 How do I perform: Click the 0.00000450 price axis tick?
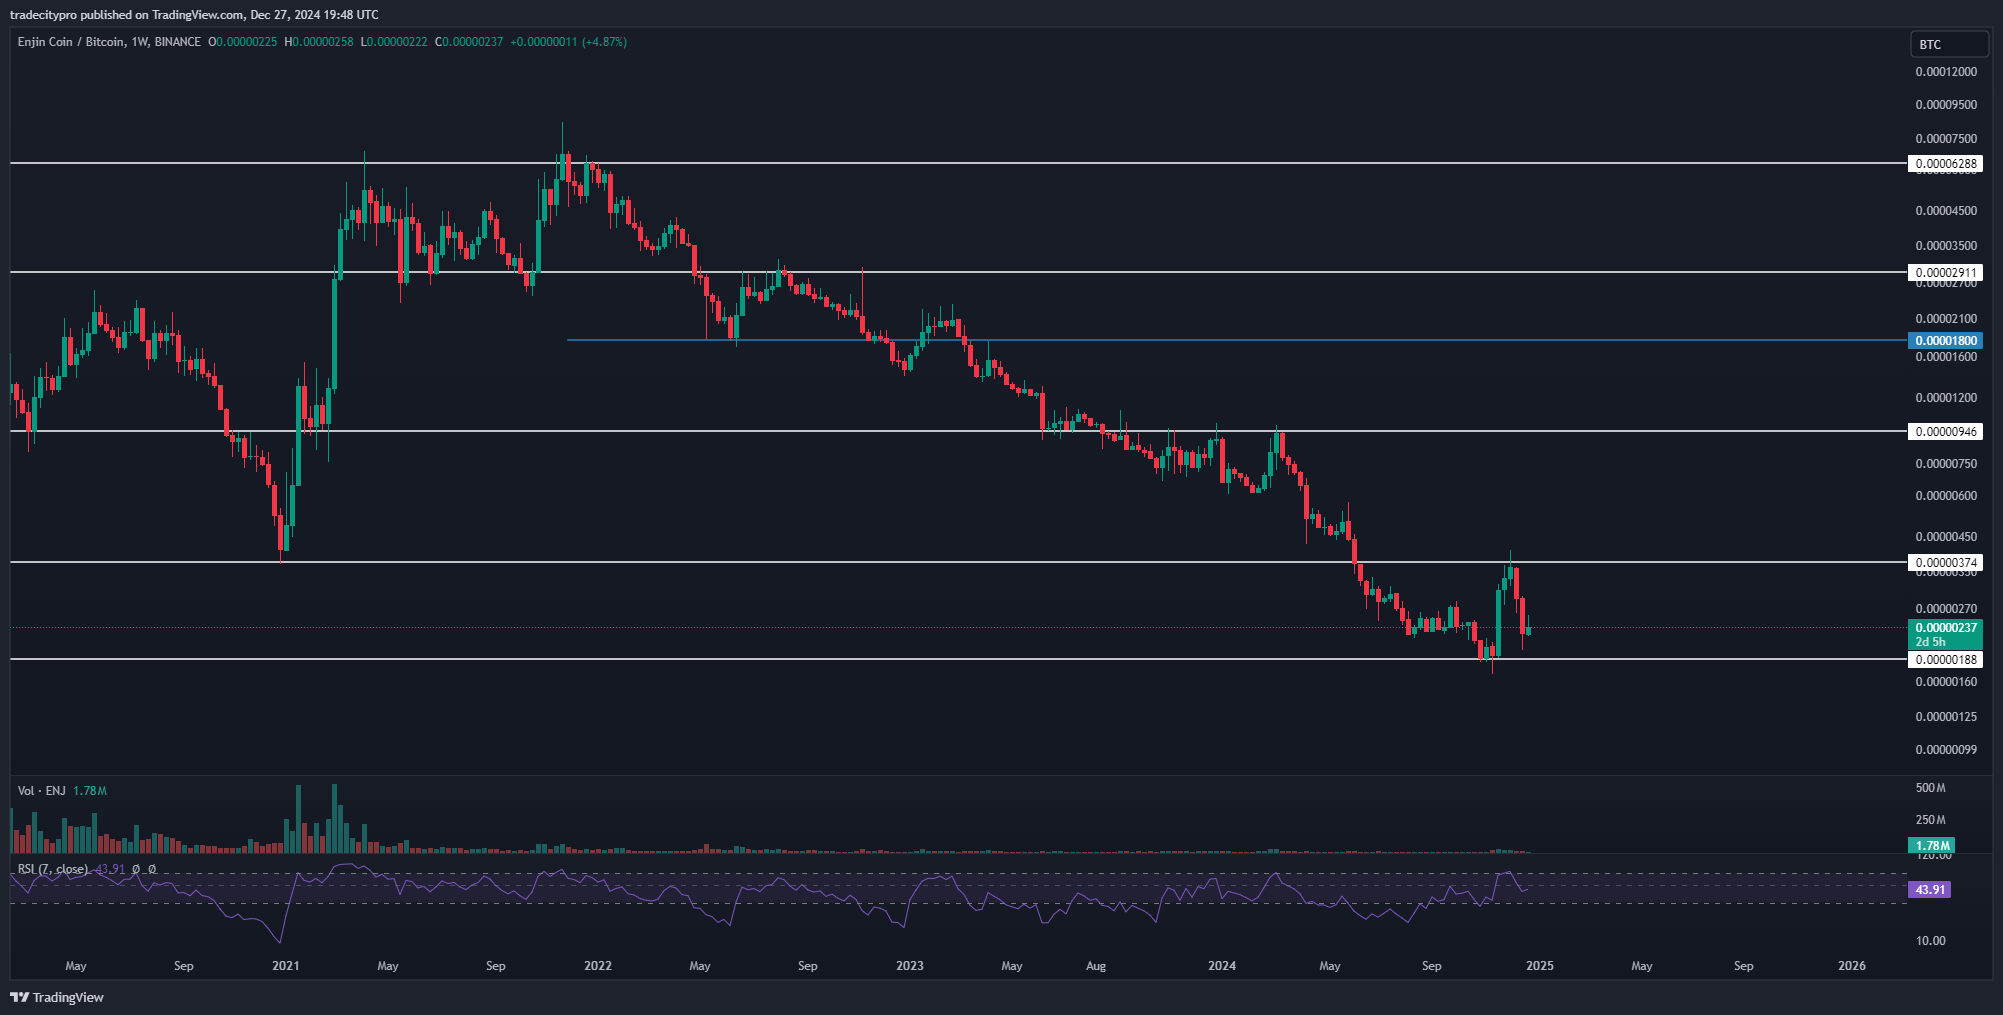(x=1946, y=537)
